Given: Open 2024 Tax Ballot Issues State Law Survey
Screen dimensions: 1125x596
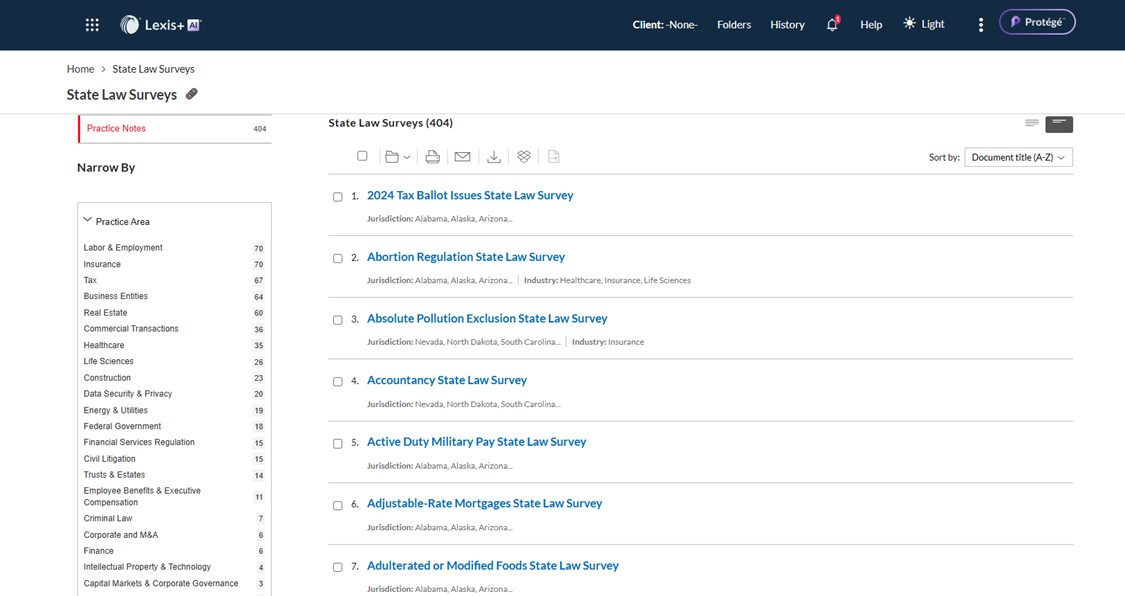Looking at the screenshot, I should 470,195.
